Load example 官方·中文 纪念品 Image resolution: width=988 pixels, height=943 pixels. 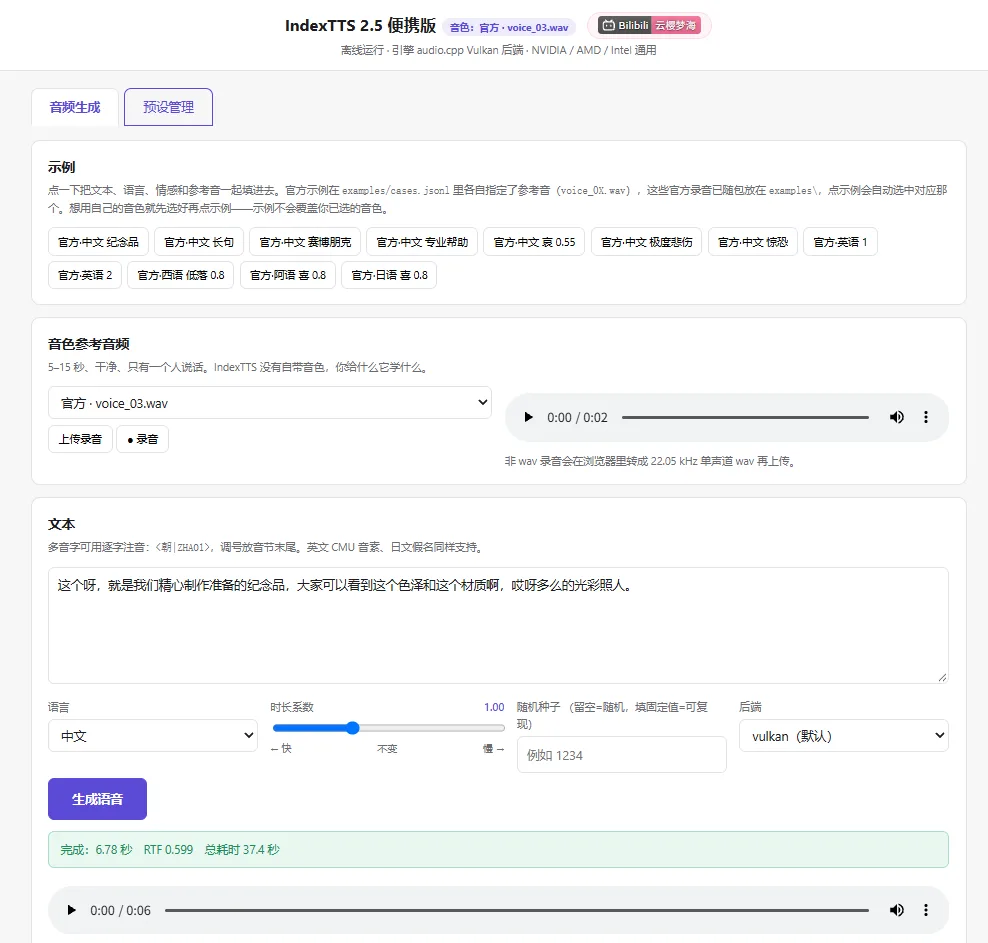(x=98, y=242)
